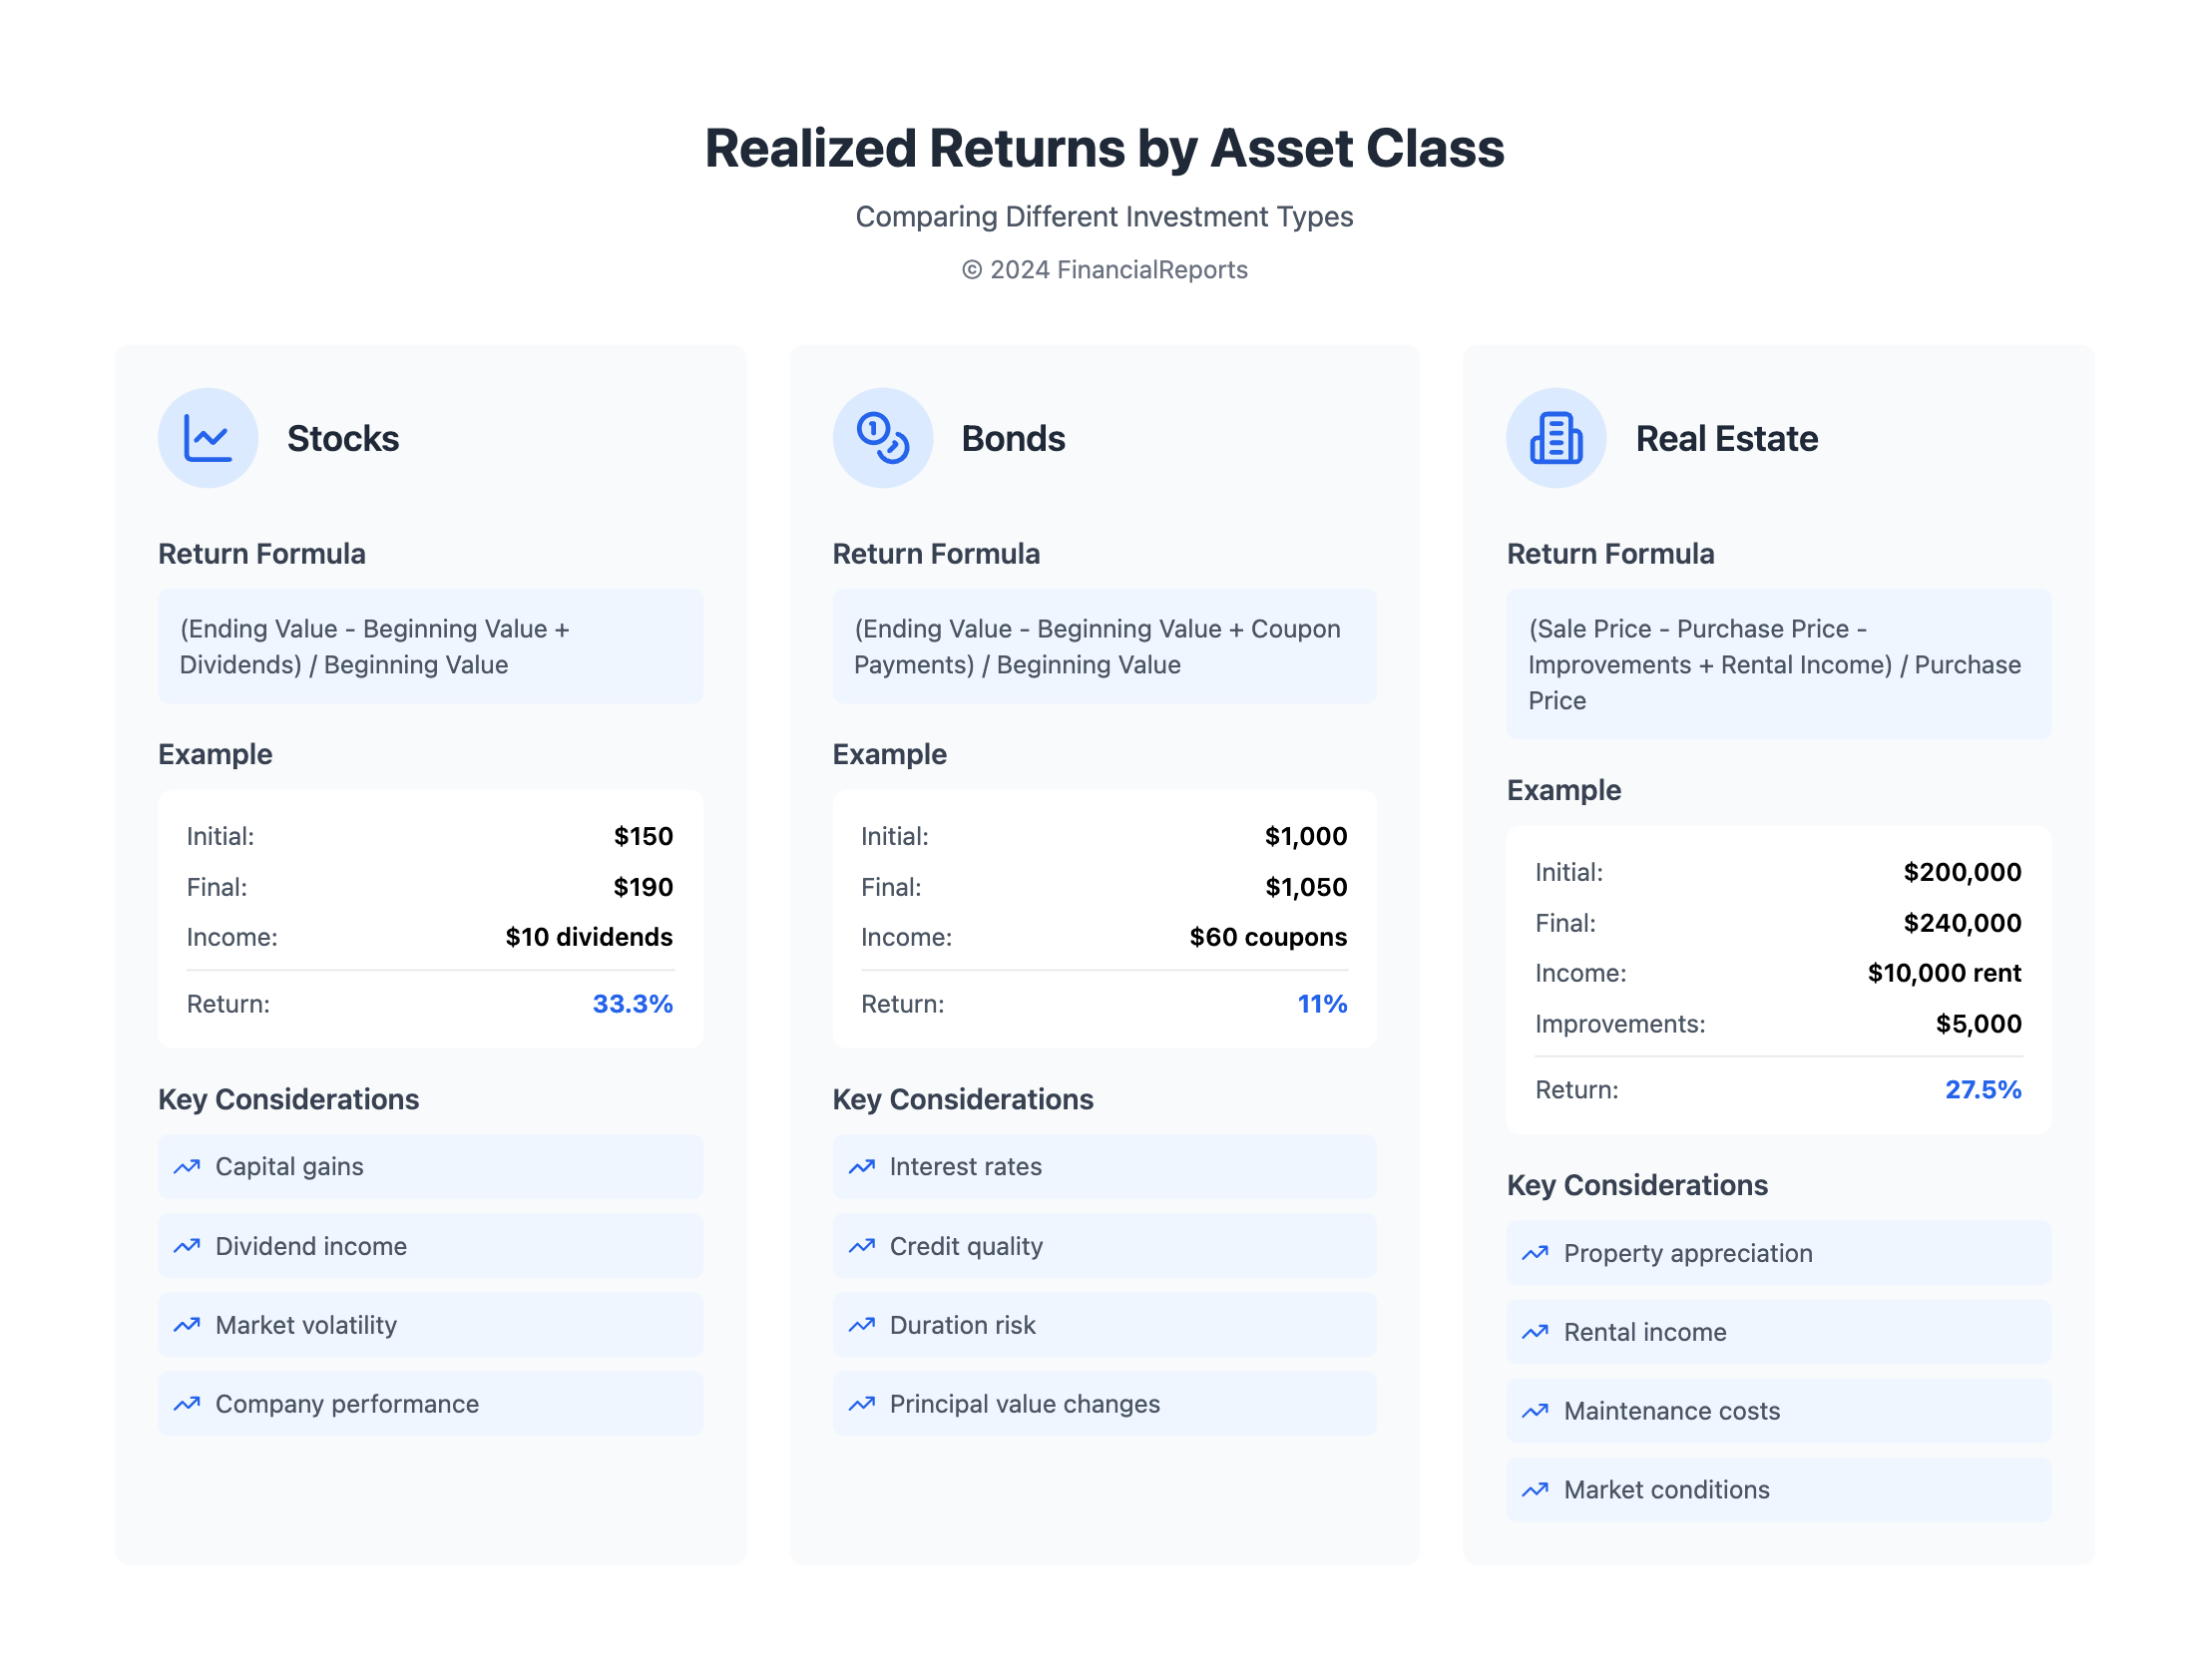2210x1680 pixels.
Task: Click the Real Estate building icon
Action: pos(1556,438)
